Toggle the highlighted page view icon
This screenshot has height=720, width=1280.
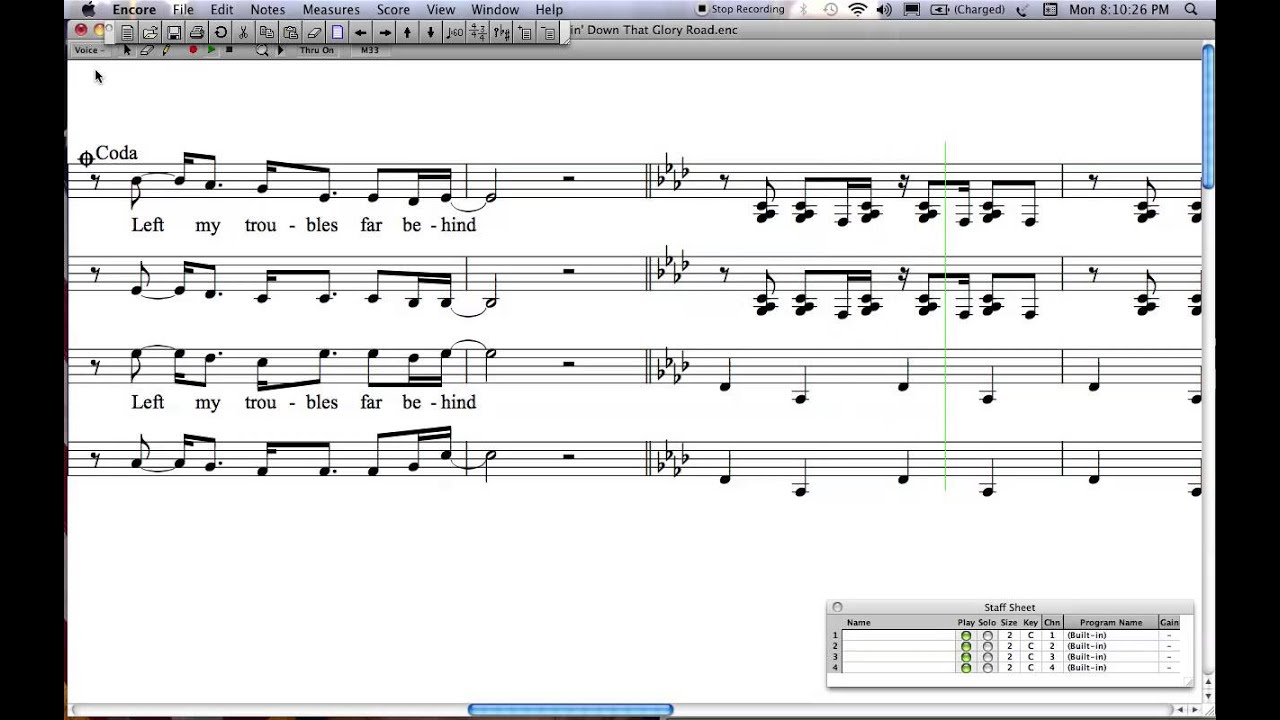(x=337, y=32)
